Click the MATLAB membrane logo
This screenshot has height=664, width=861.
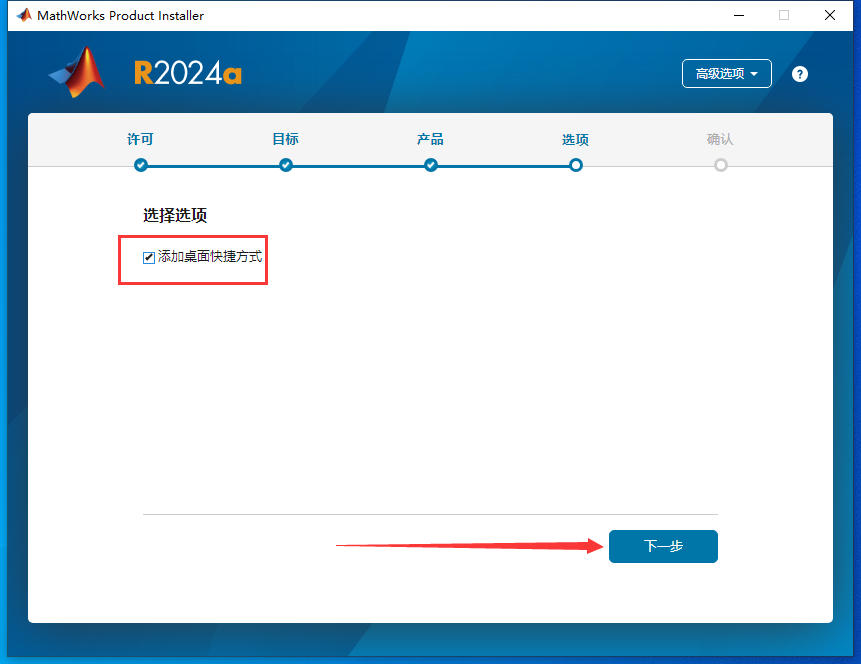(77, 73)
